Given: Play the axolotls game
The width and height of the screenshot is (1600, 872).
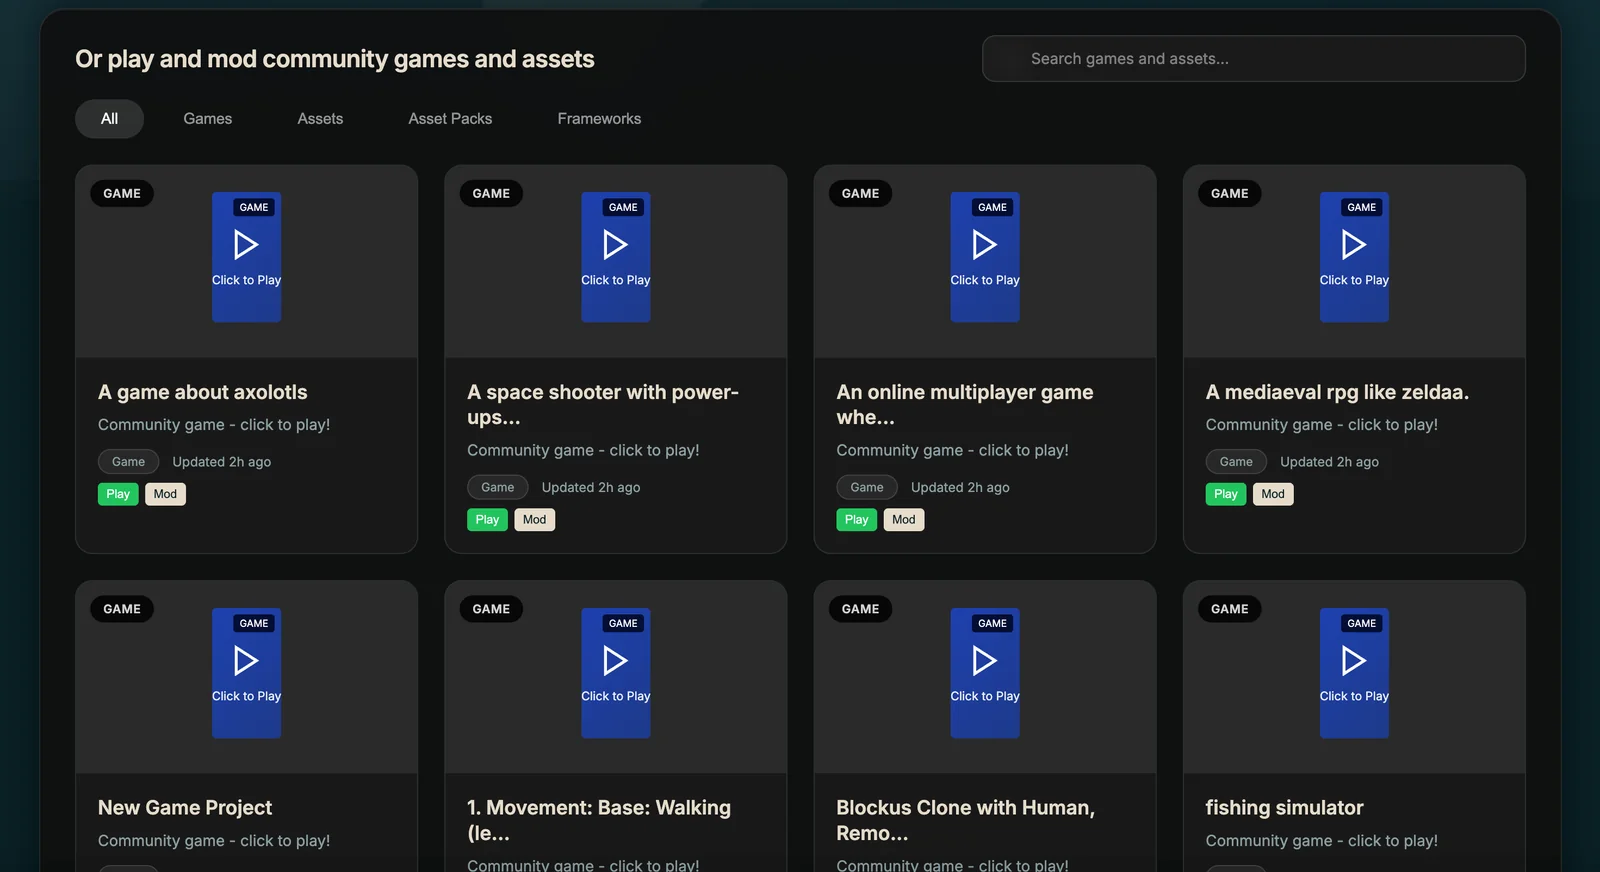Looking at the screenshot, I should click(118, 494).
